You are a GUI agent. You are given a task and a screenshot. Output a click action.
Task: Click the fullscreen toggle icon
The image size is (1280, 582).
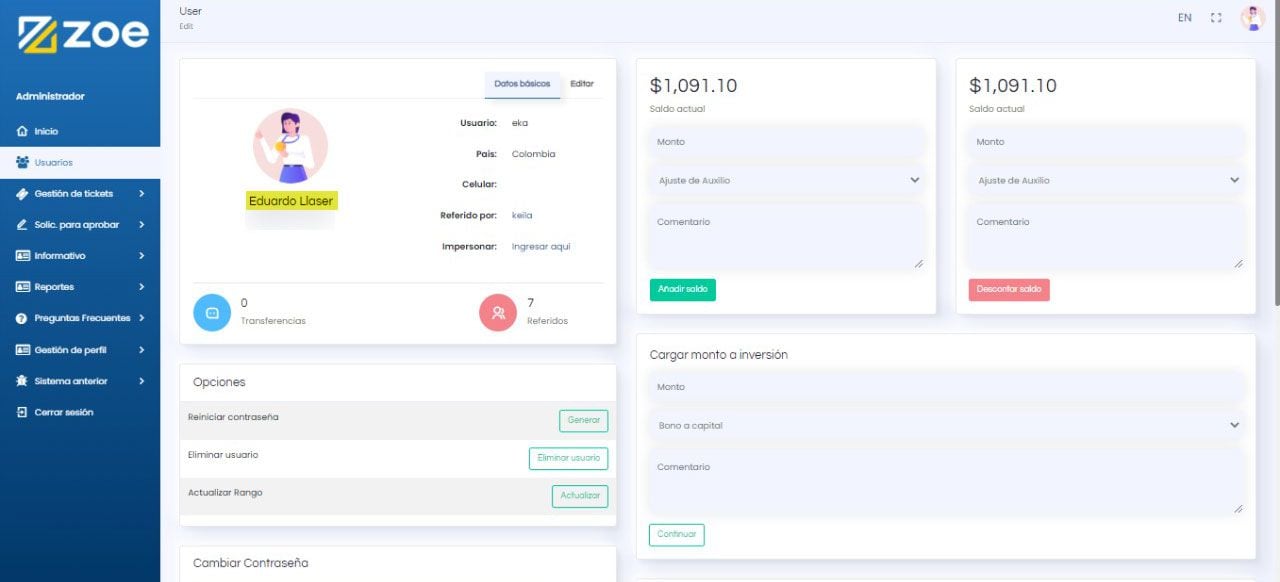point(1216,18)
